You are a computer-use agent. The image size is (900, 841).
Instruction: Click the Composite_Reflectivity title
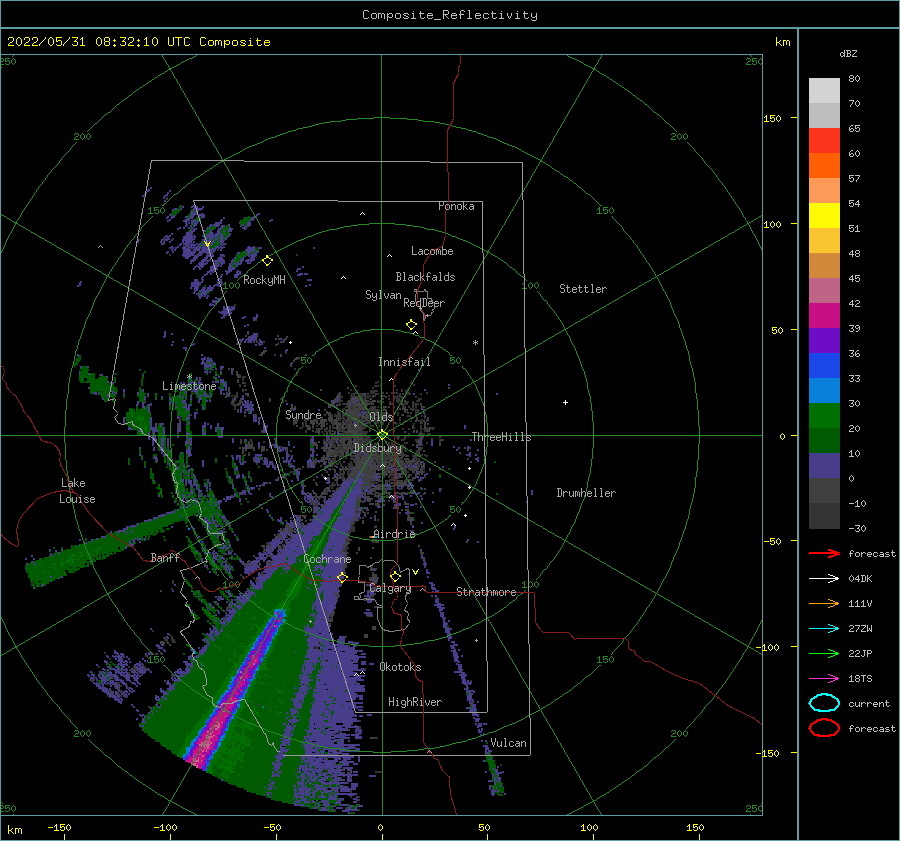pyautogui.click(x=449, y=15)
